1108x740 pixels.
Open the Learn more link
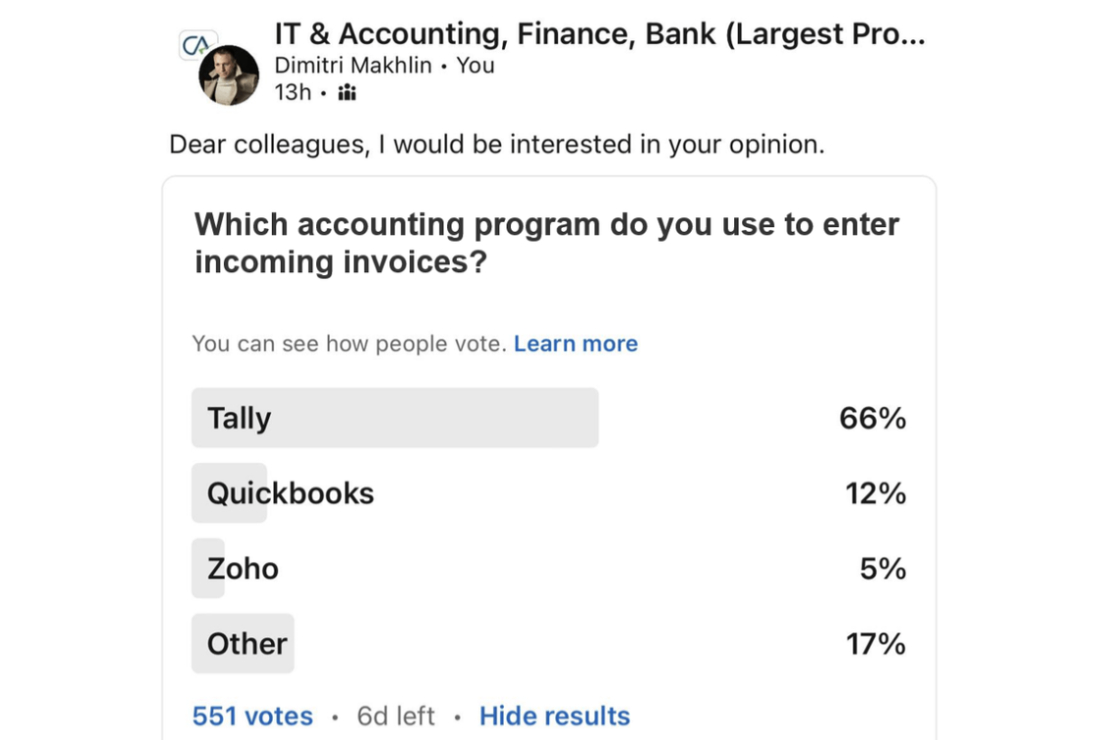[575, 344]
